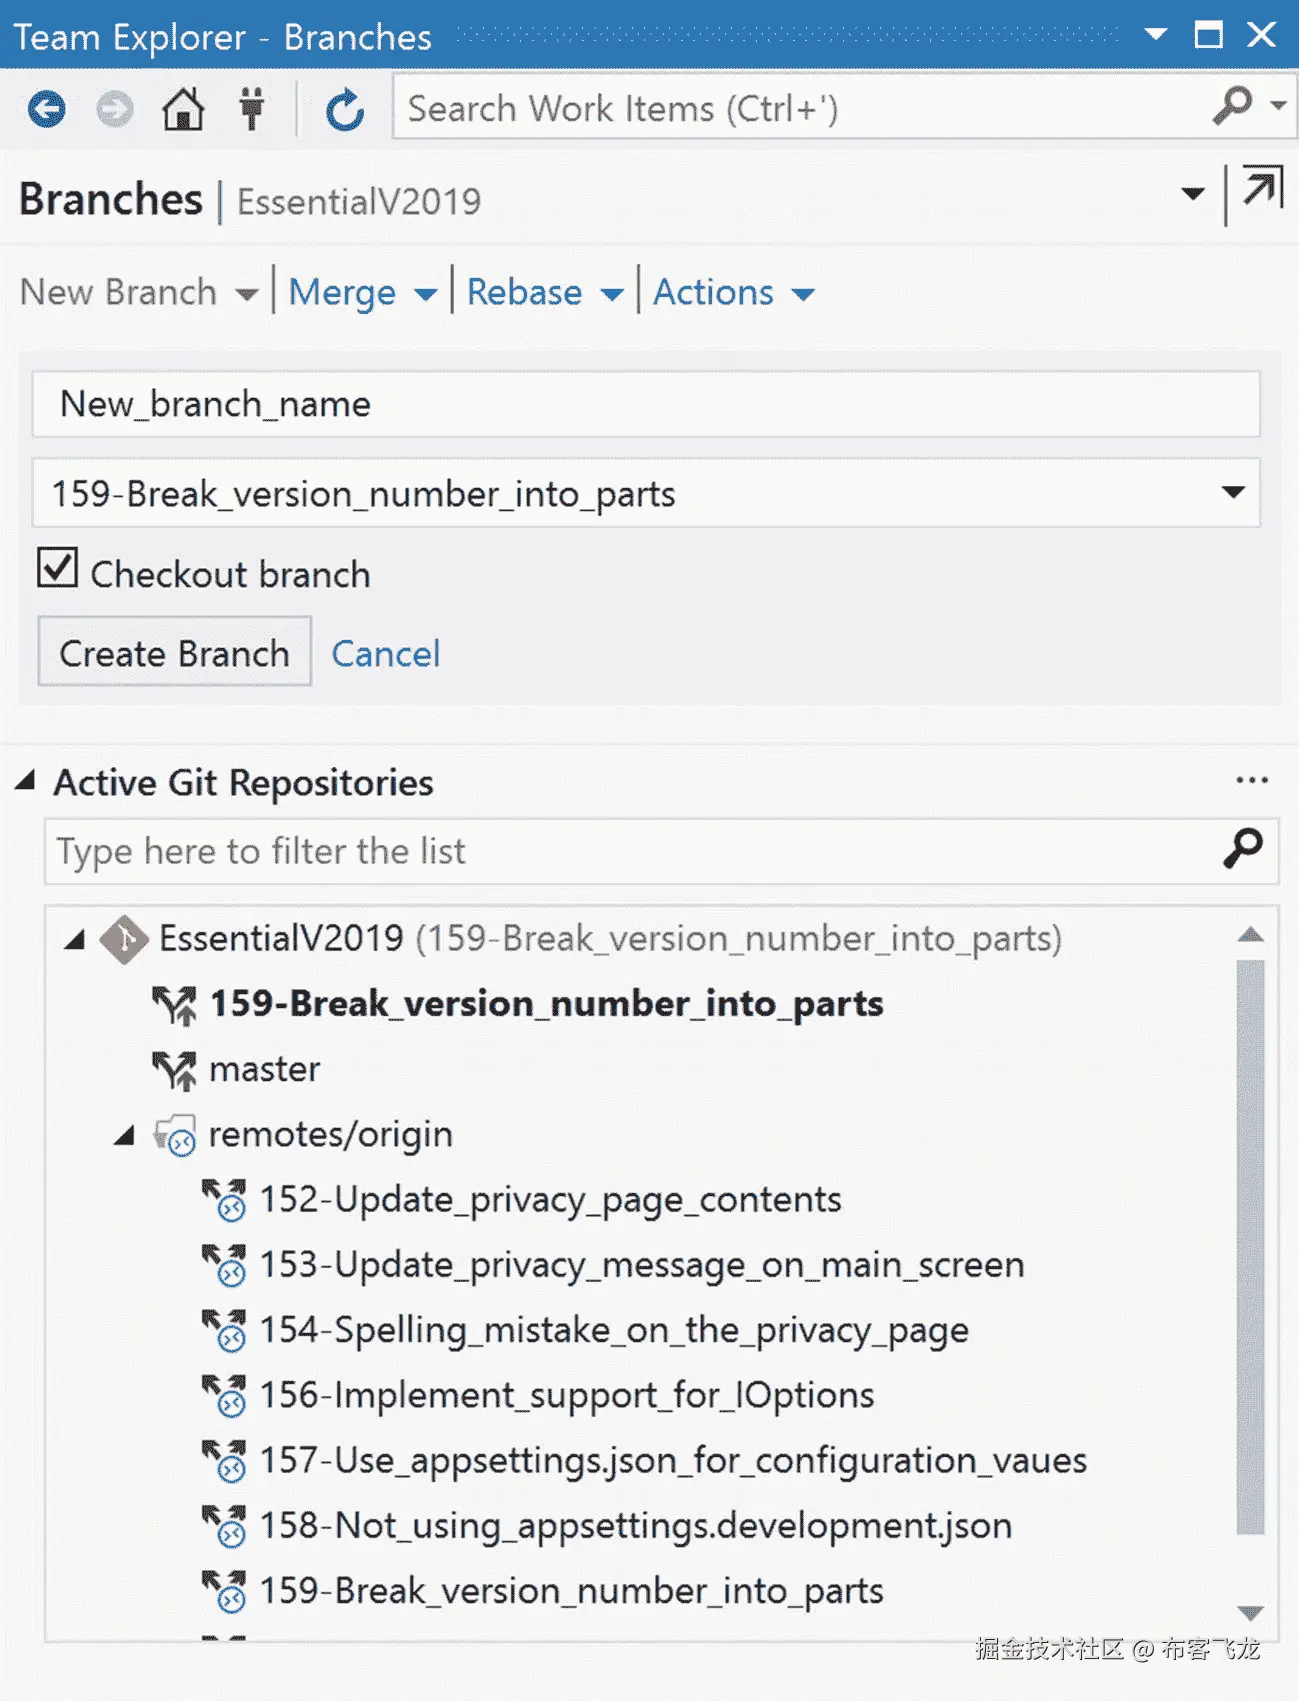Click the Create Branch button
This screenshot has height=1701, width=1299.
(x=174, y=653)
